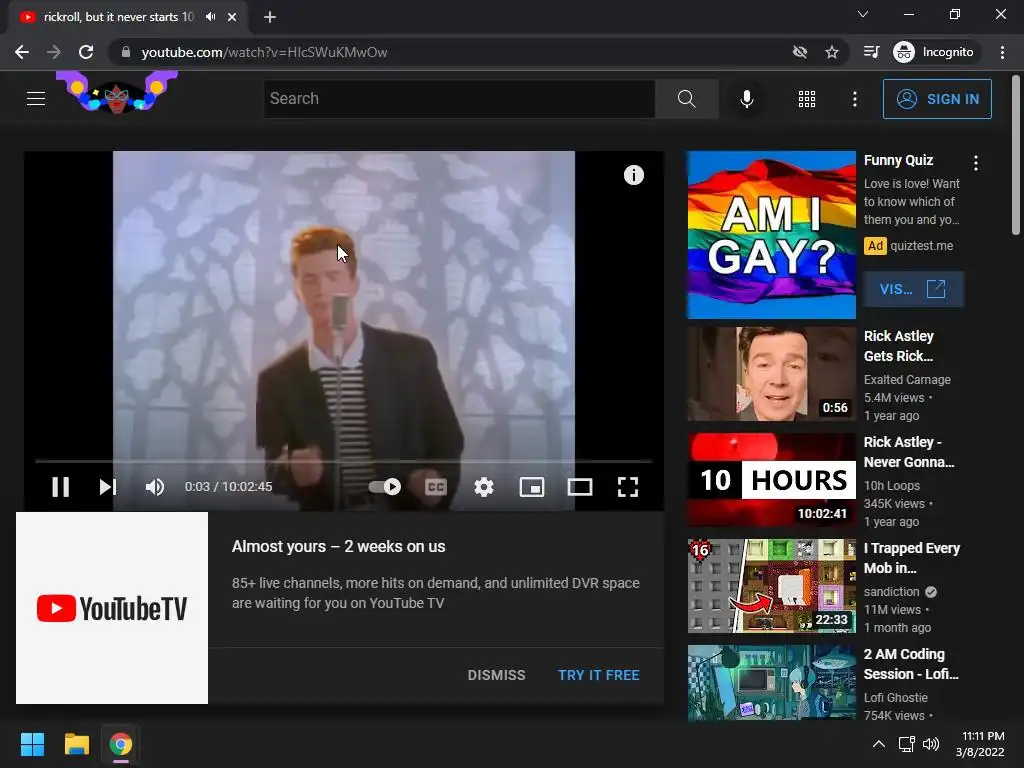Open the Windows Start menu
This screenshot has height=768, width=1024.
pyautogui.click(x=32, y=744)
